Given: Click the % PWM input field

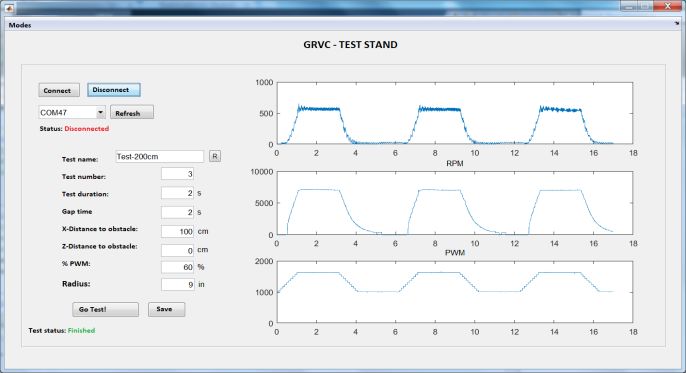Looking at the screenshot, I should pyautogui.click(x=177, y=267).
